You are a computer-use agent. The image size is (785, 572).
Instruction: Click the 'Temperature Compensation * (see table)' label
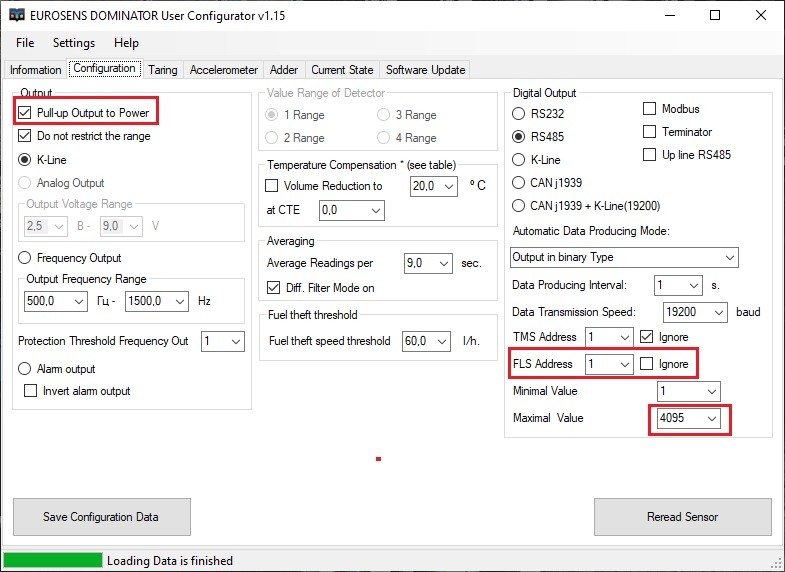click(361, 165)
